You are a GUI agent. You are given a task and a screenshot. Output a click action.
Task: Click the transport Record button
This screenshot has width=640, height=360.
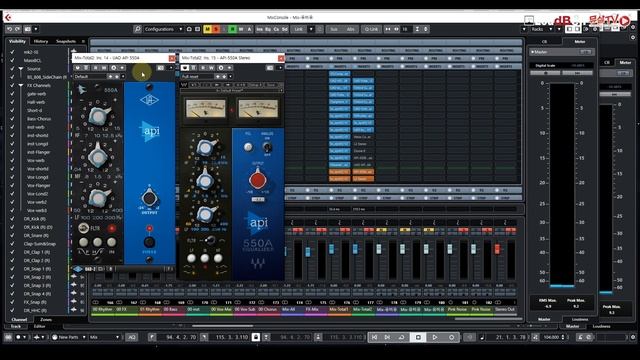coord(451,337)
